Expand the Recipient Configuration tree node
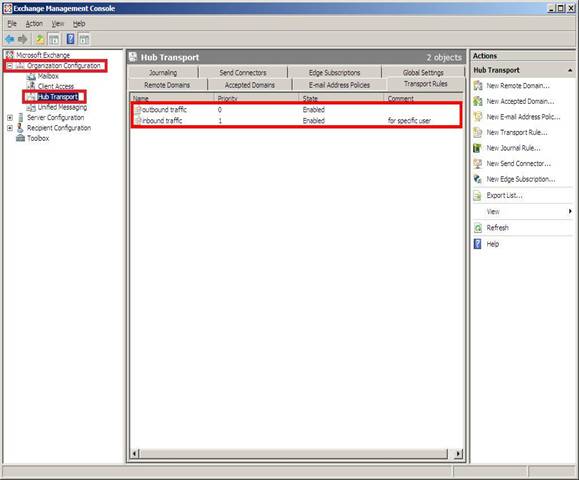 coord(10,128)
